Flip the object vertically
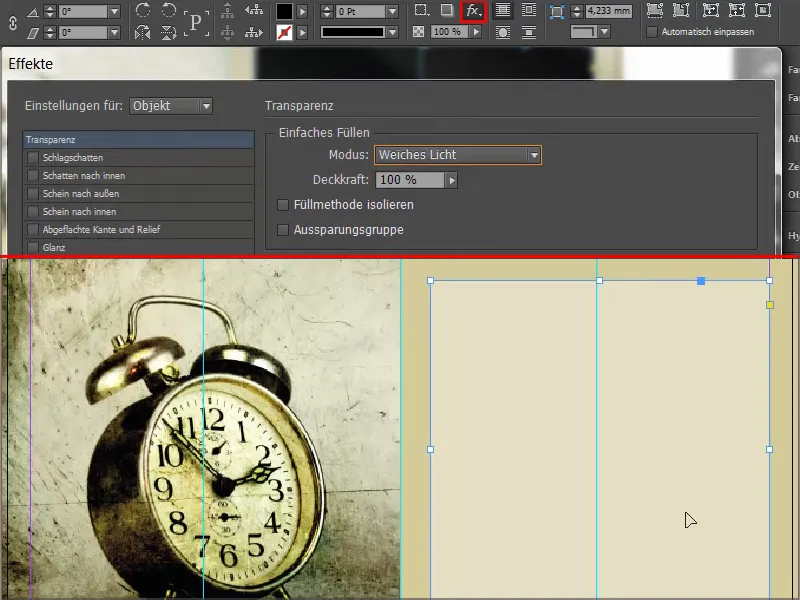This screenshot has height=600, width=800. [x=168, y=33]
